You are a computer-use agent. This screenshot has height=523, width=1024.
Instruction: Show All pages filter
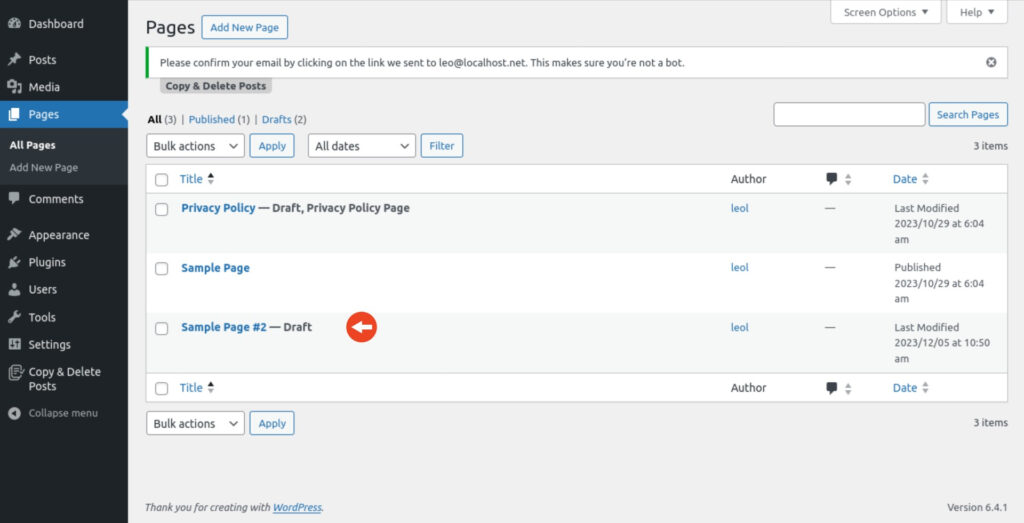tap(154, 119)
